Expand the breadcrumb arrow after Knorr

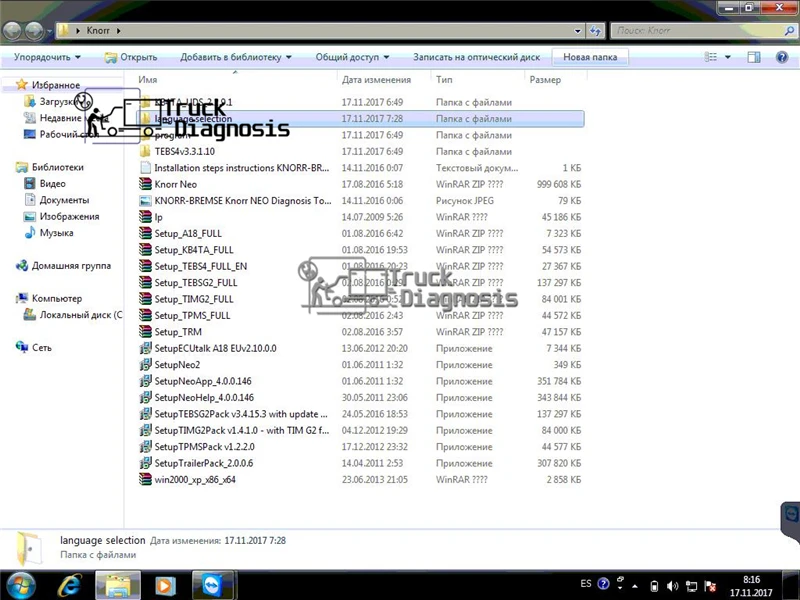pyautogui.click(x=118, y=31)
